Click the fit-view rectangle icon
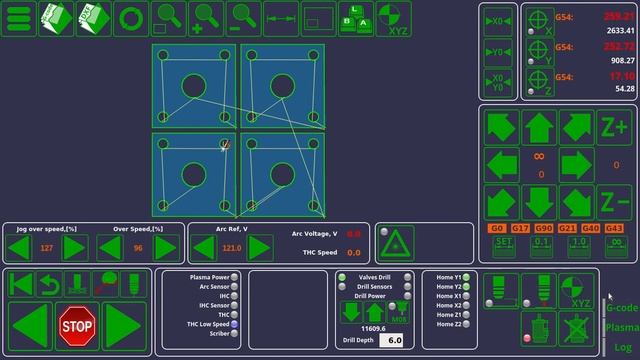Viewport: 640px width, 360px height. tap(319, 19)
